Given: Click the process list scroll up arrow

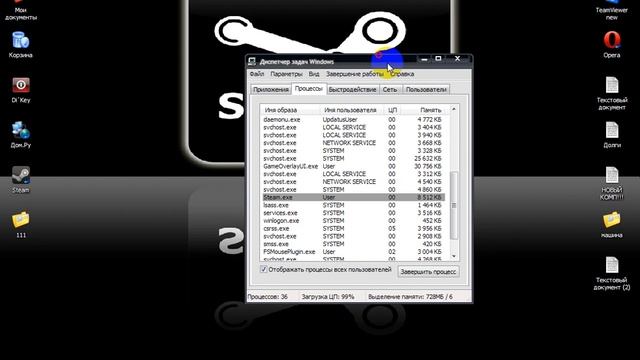Looking at the screenshot, I should (x=453, y=109).
